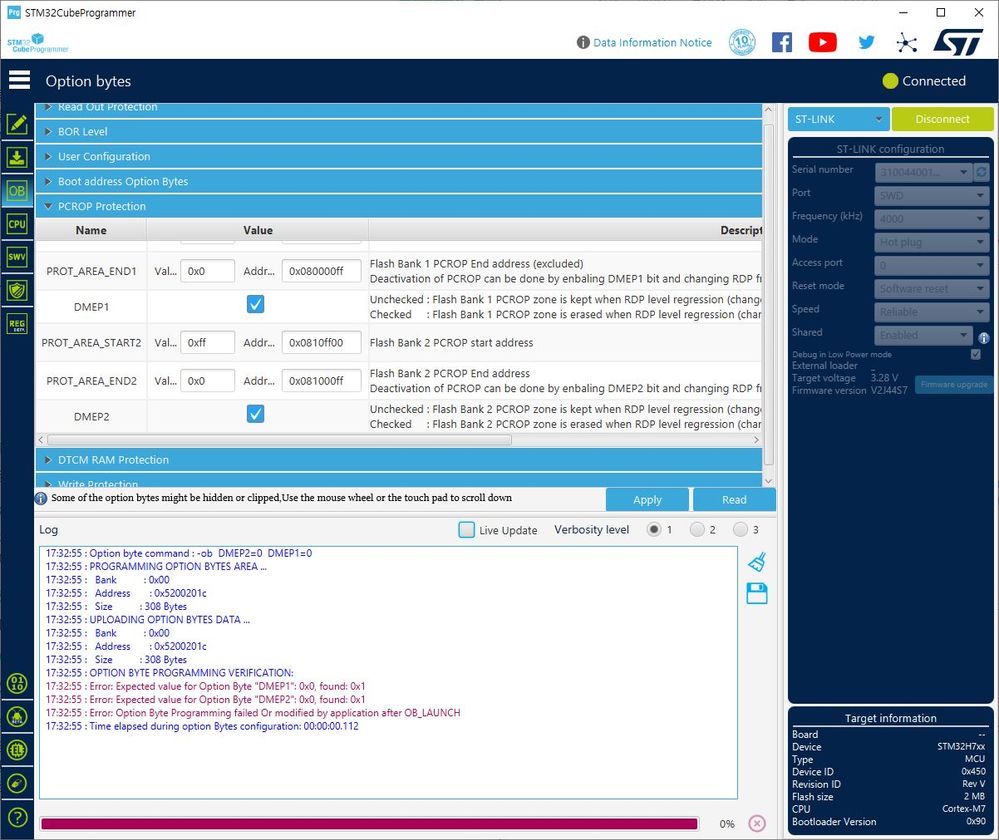Image resolution: width=999 pixels, height=840 pixels.
Task: Click the progress bar at bottom
Action: (370, 824)
